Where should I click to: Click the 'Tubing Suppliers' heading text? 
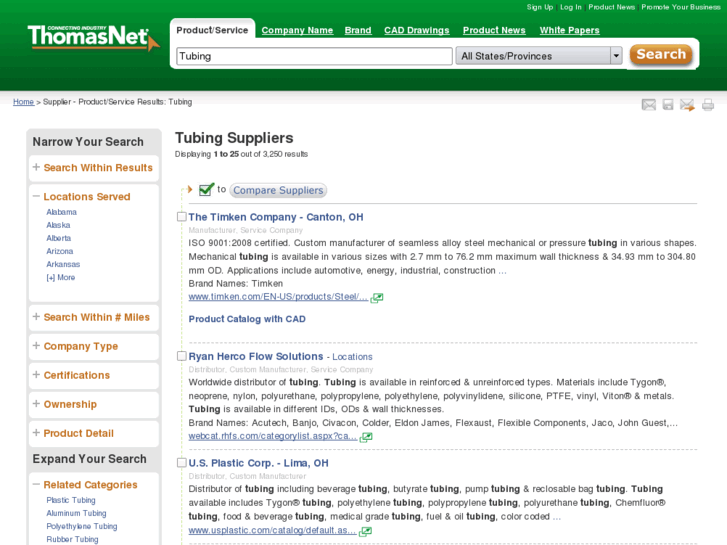click(x=234, y=138)
